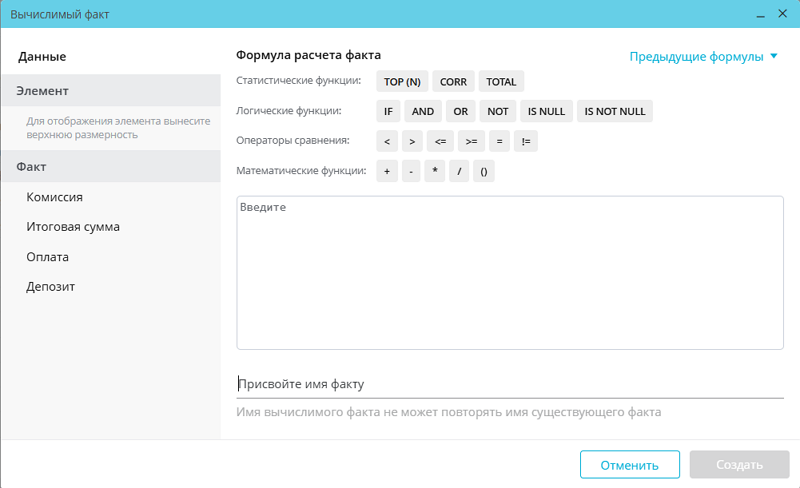Viewport: 800px width, 488px height.
Task: Select the Оплата fact
Action: pos(47,257)
